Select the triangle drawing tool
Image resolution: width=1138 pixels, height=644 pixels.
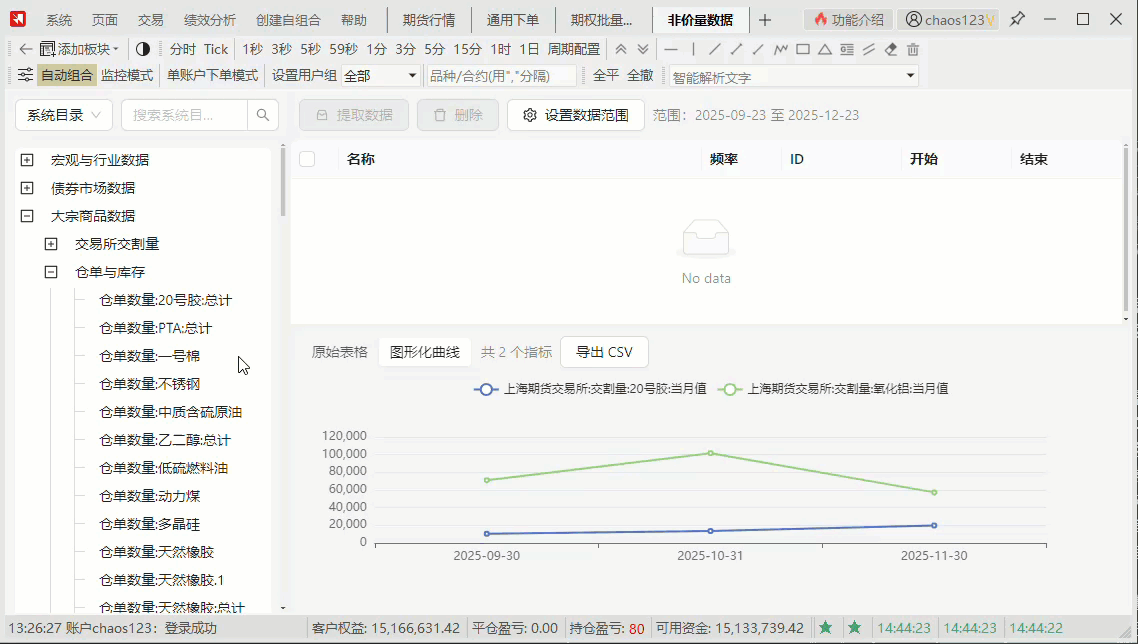[825, 49]
